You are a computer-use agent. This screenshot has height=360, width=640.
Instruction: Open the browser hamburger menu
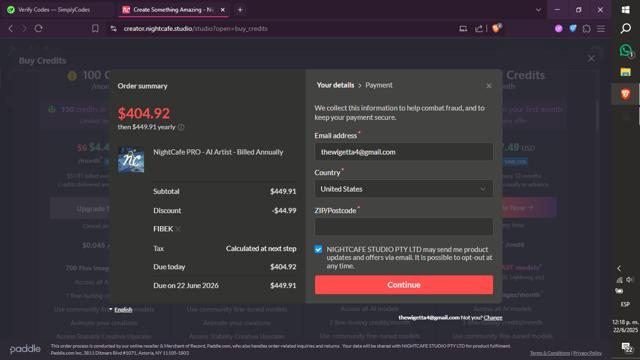pyautogui.click(x=601, y=29)
